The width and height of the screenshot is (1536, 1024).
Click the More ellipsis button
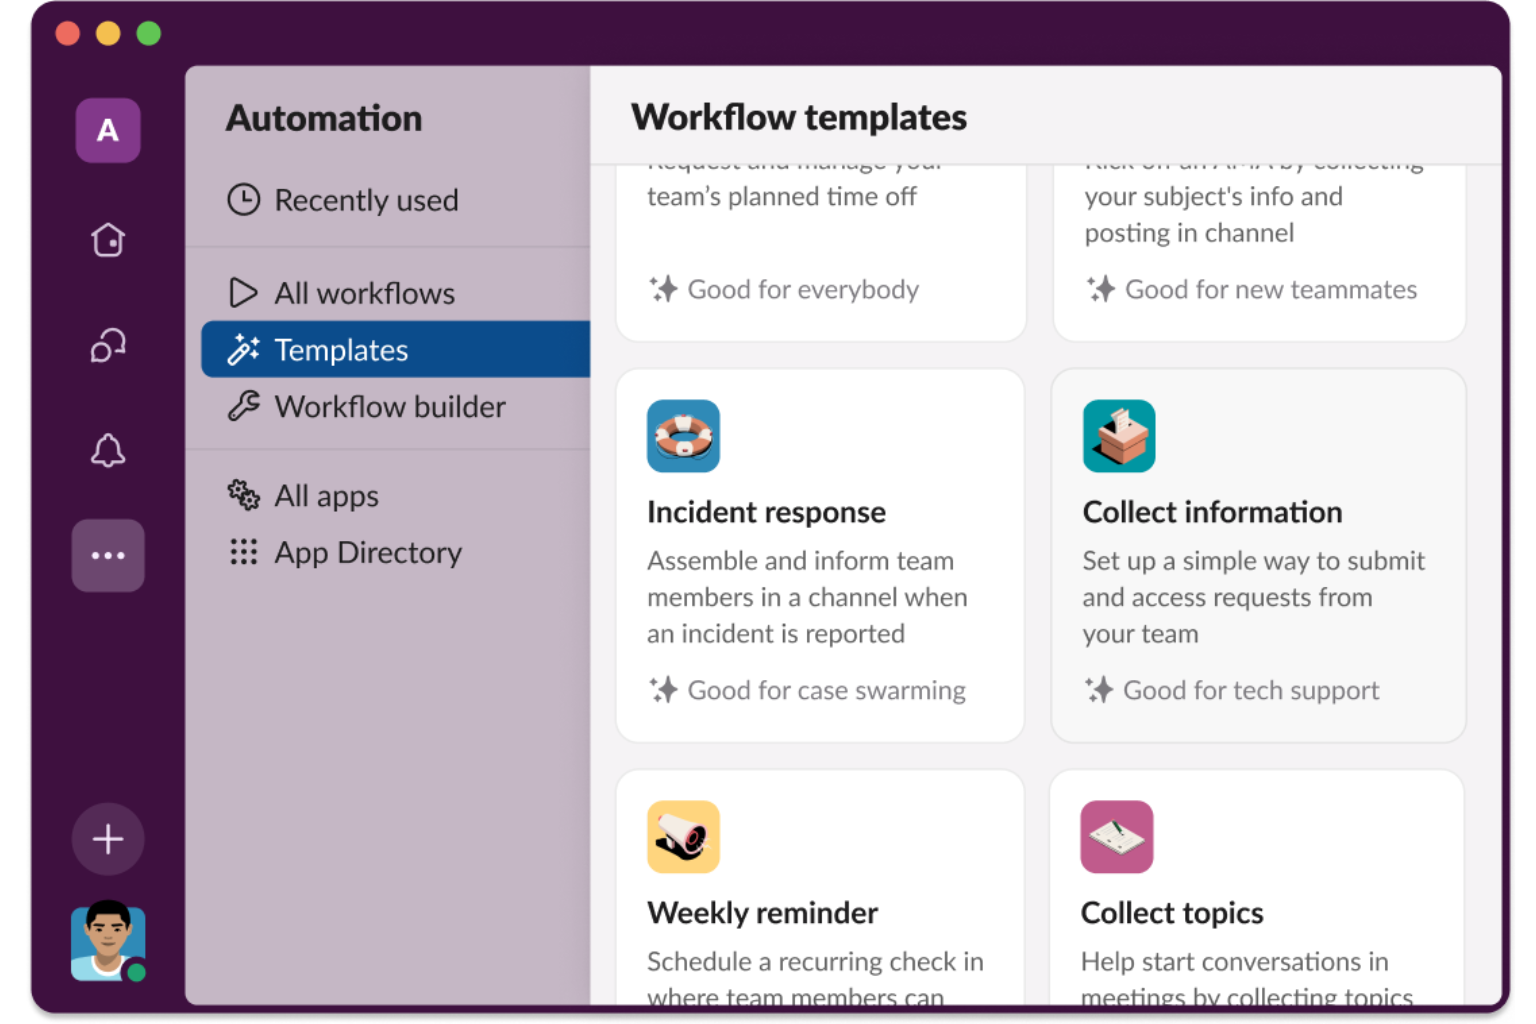(x=108, y=556)
